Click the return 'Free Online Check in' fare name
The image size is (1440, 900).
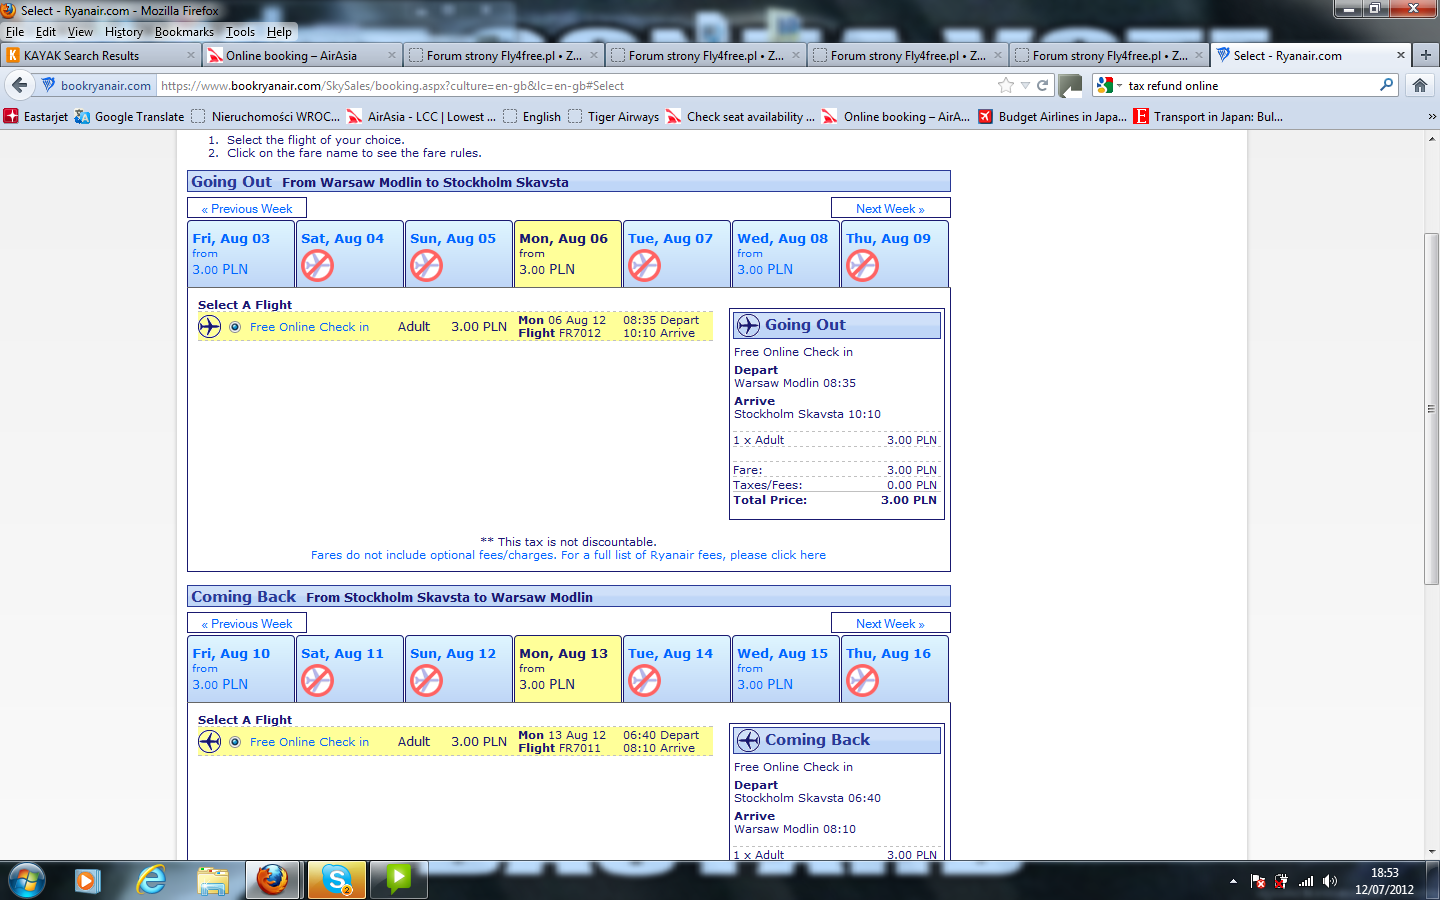point(309,742)
